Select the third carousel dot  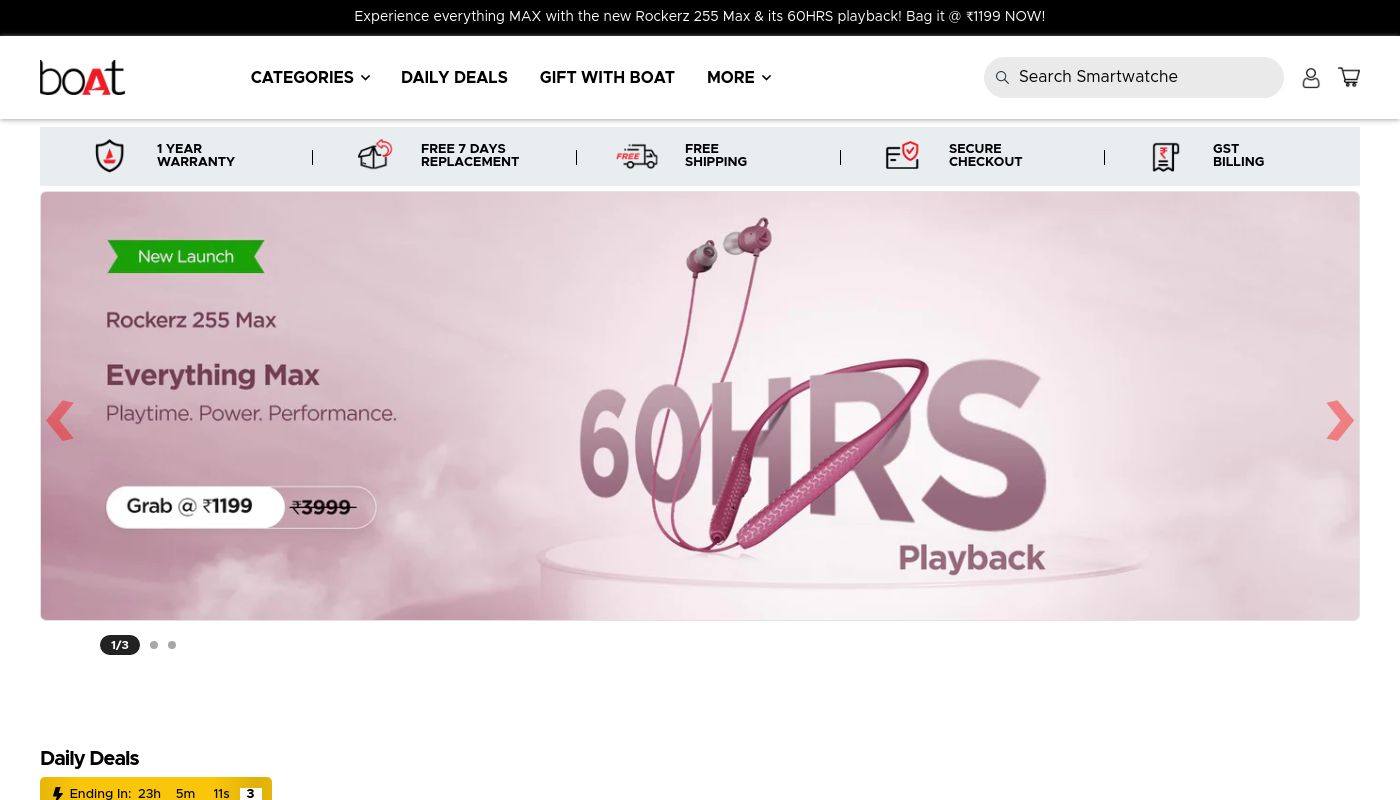(172, 645)
